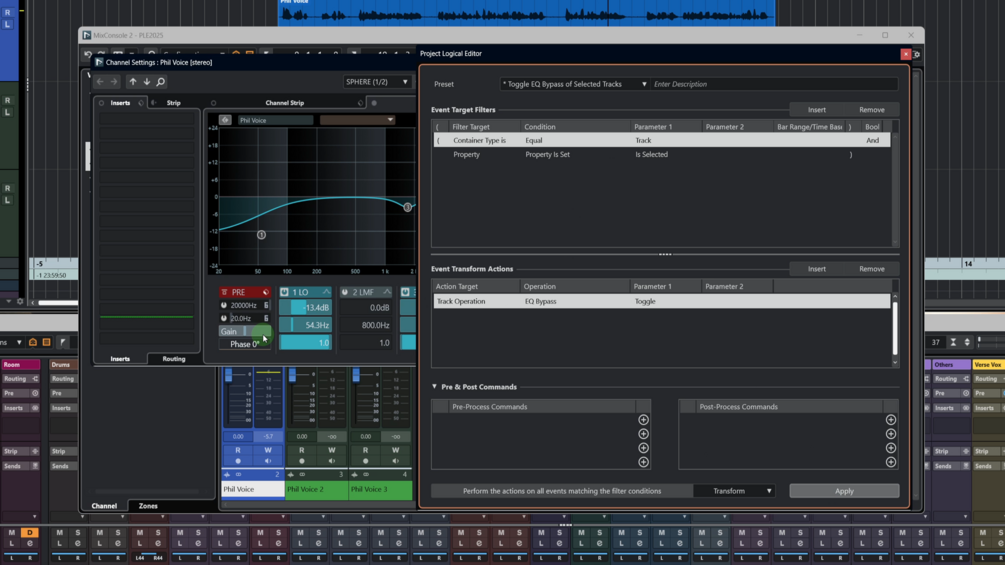Toggle the EQ band 2 LMF power button

pyautogui.click(x=345, y=292)
